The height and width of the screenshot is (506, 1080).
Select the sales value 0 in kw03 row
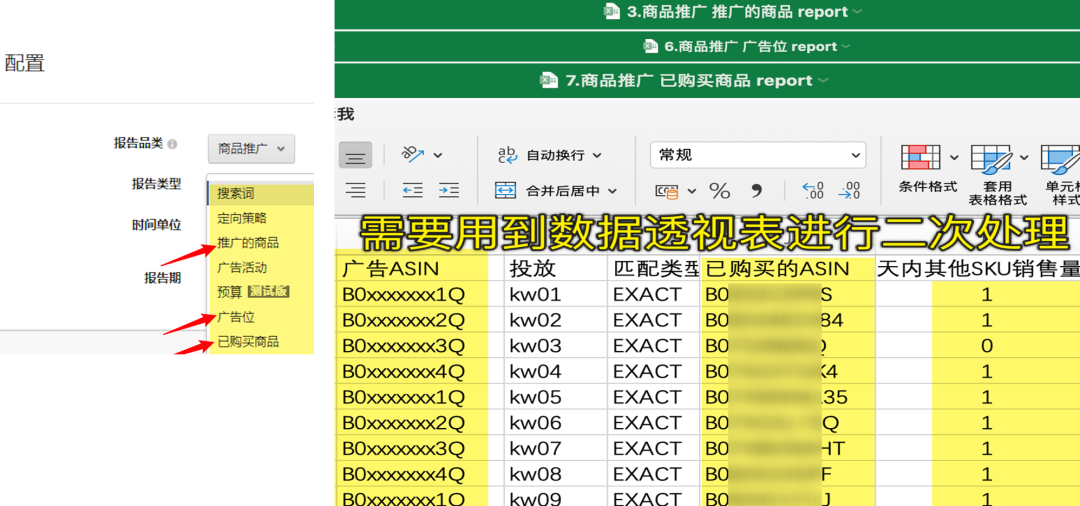pyautogui.click(x=987, y=346)
